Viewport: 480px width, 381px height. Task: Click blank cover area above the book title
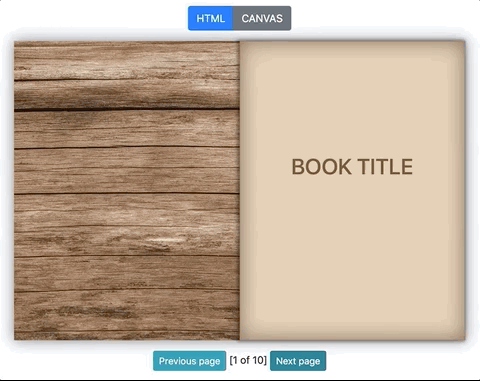tap(352, 100)
